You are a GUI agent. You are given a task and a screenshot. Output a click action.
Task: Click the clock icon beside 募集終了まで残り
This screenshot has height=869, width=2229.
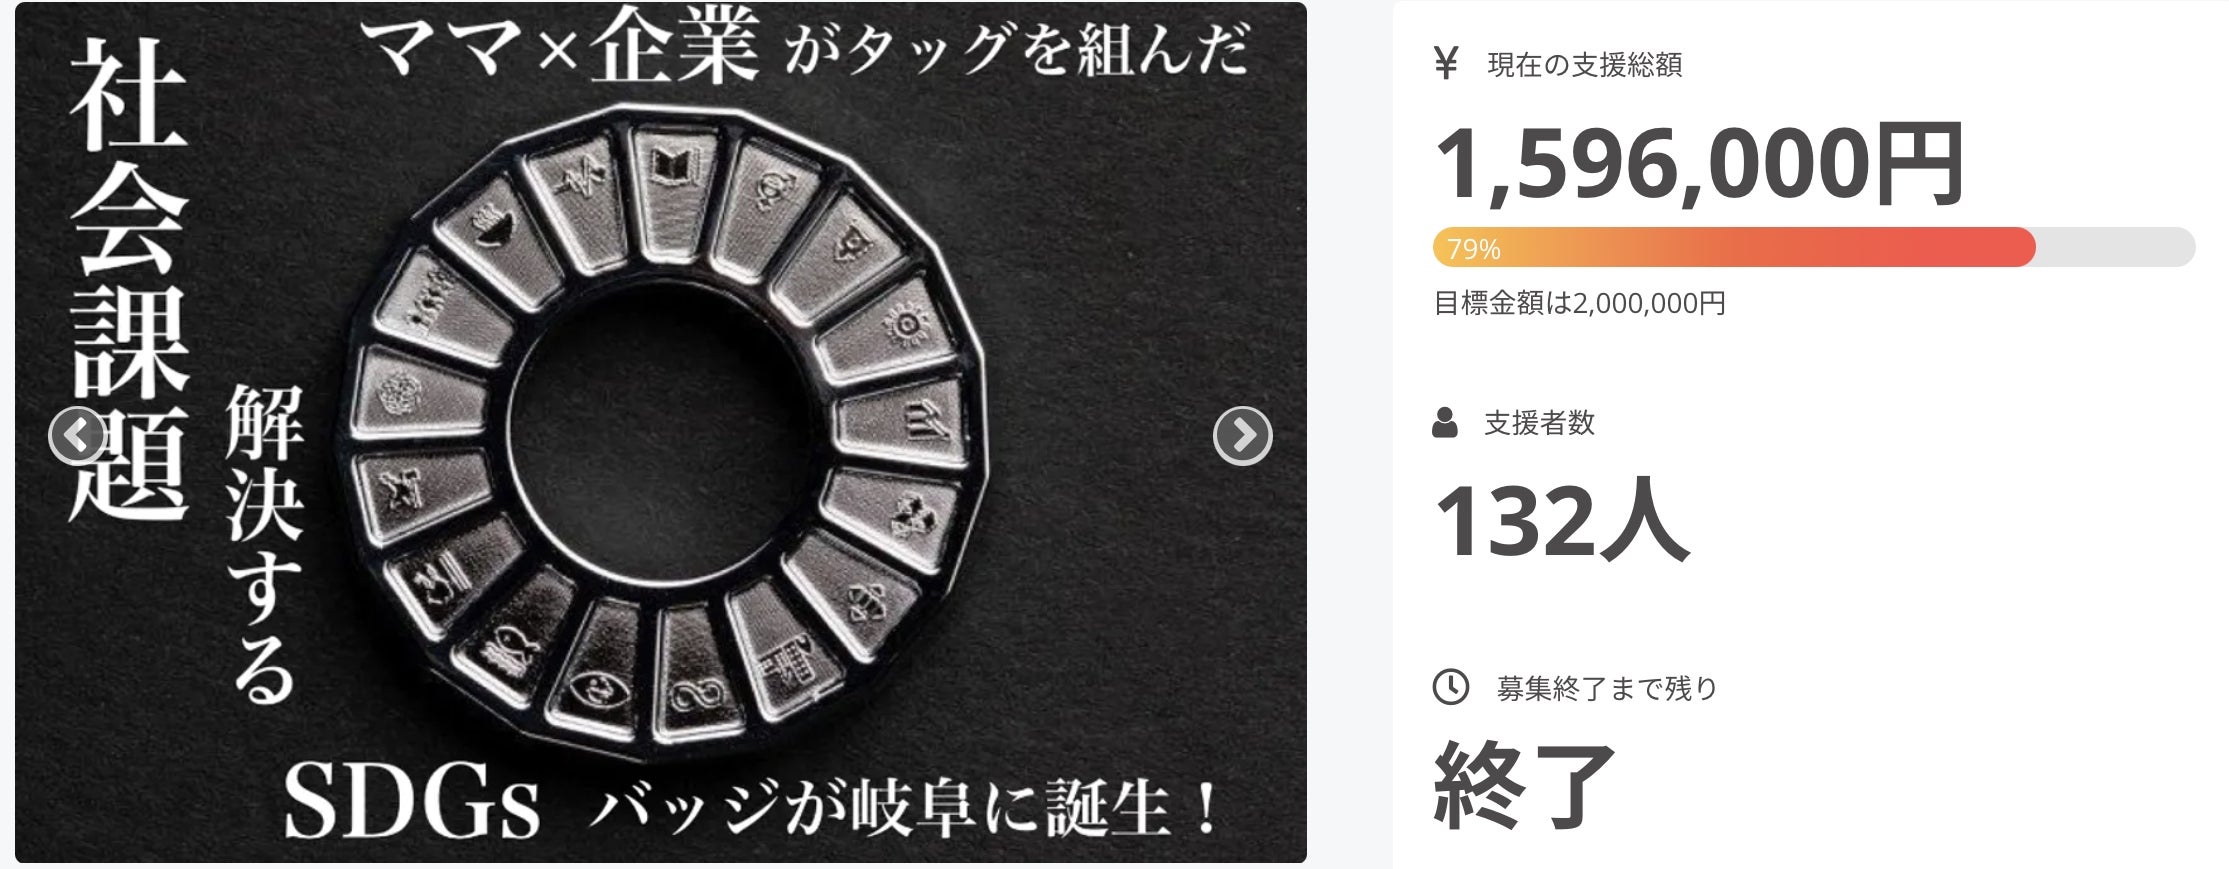pyautogui.click(x=1451, y=687)
